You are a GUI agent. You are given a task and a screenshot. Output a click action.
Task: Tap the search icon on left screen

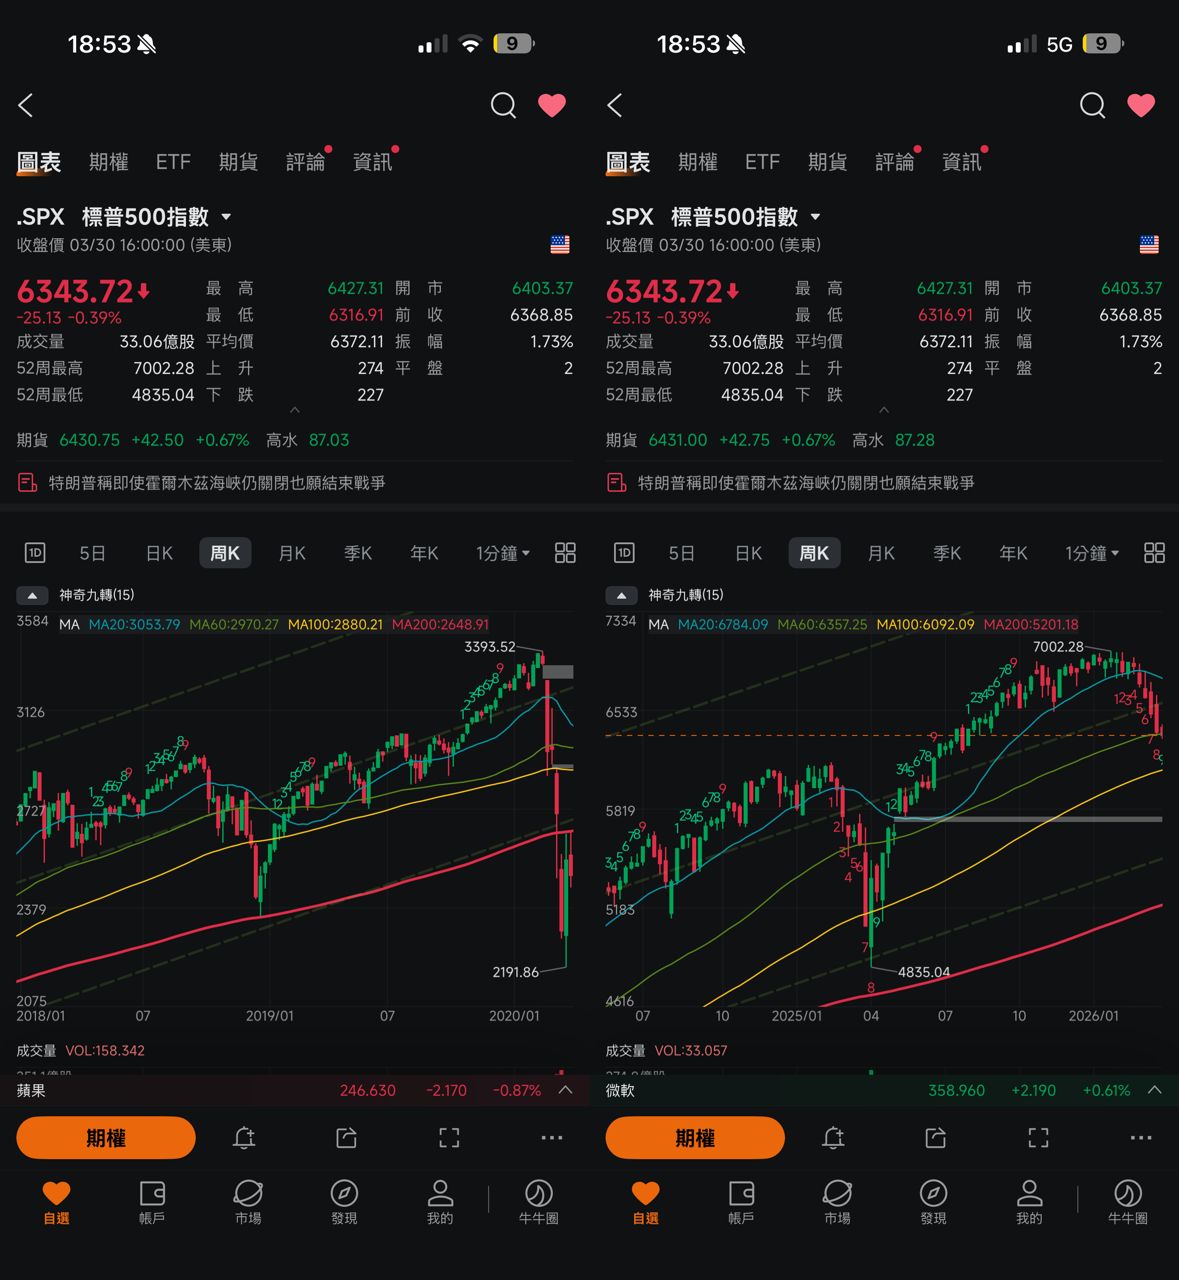(503, 105)
